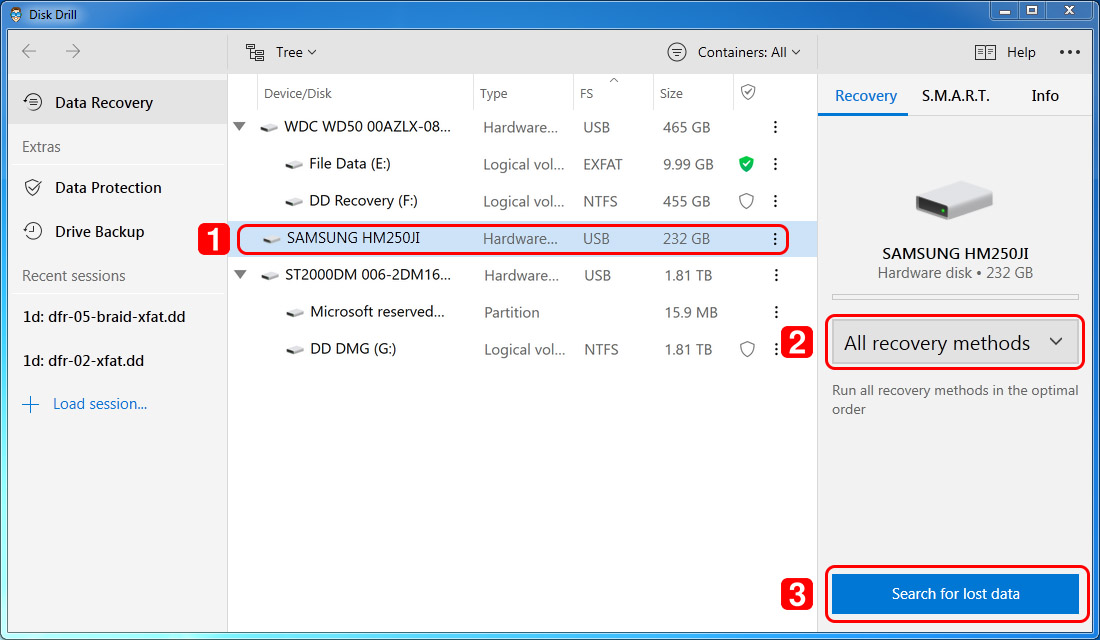Open options menu for Microsoft reserved partition
The height and width of the screenshot is (640, 1100).
pyautogui.click(x=776, y=312)
